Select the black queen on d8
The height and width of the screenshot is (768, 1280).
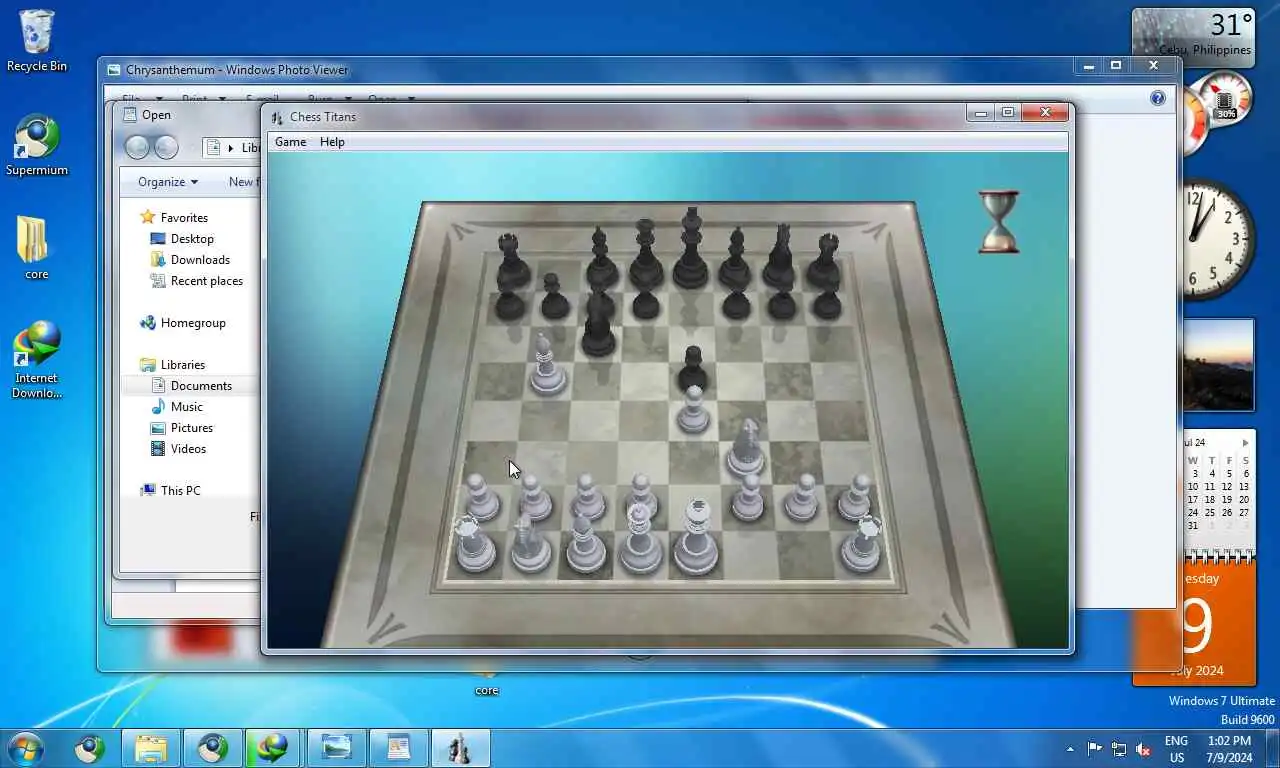645,253
